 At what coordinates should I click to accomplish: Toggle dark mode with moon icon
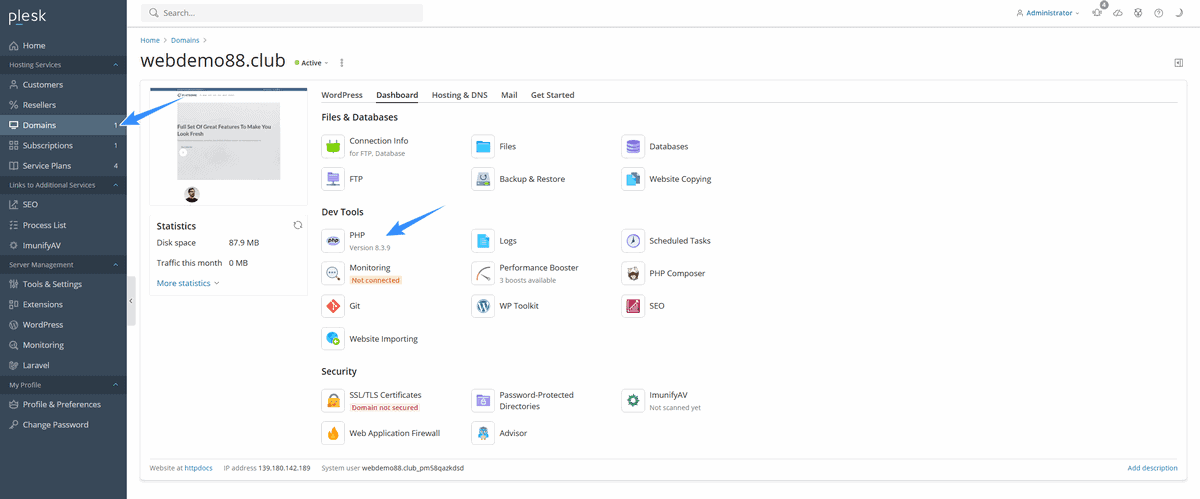point(1178,13)
